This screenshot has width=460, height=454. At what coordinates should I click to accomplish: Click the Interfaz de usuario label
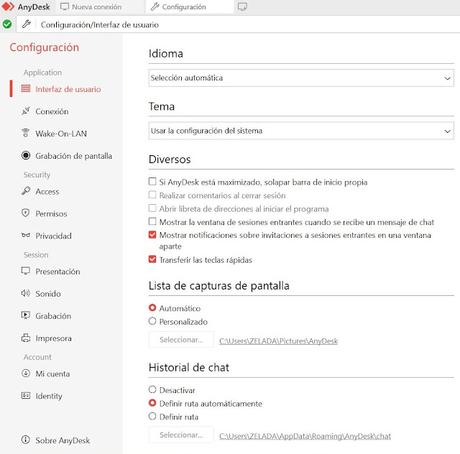pos(68,89)
